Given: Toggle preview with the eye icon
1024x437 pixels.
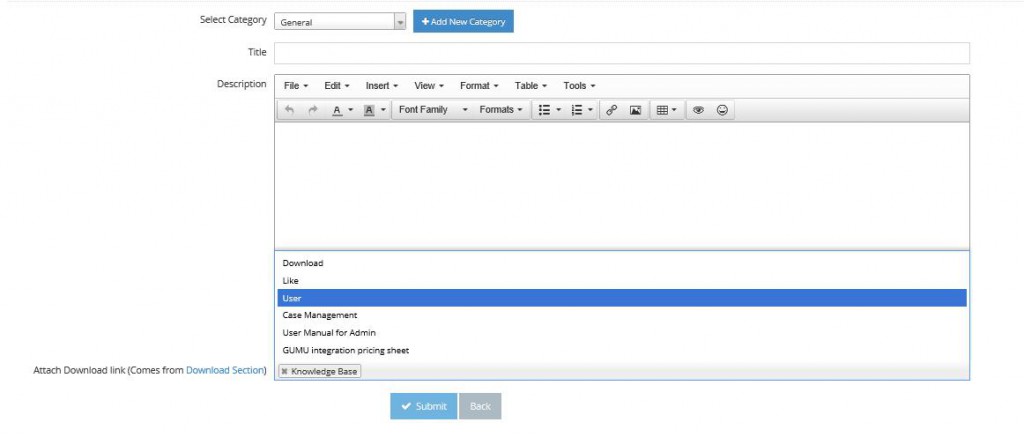Looking at the screenshot, I should click(699, 110).
